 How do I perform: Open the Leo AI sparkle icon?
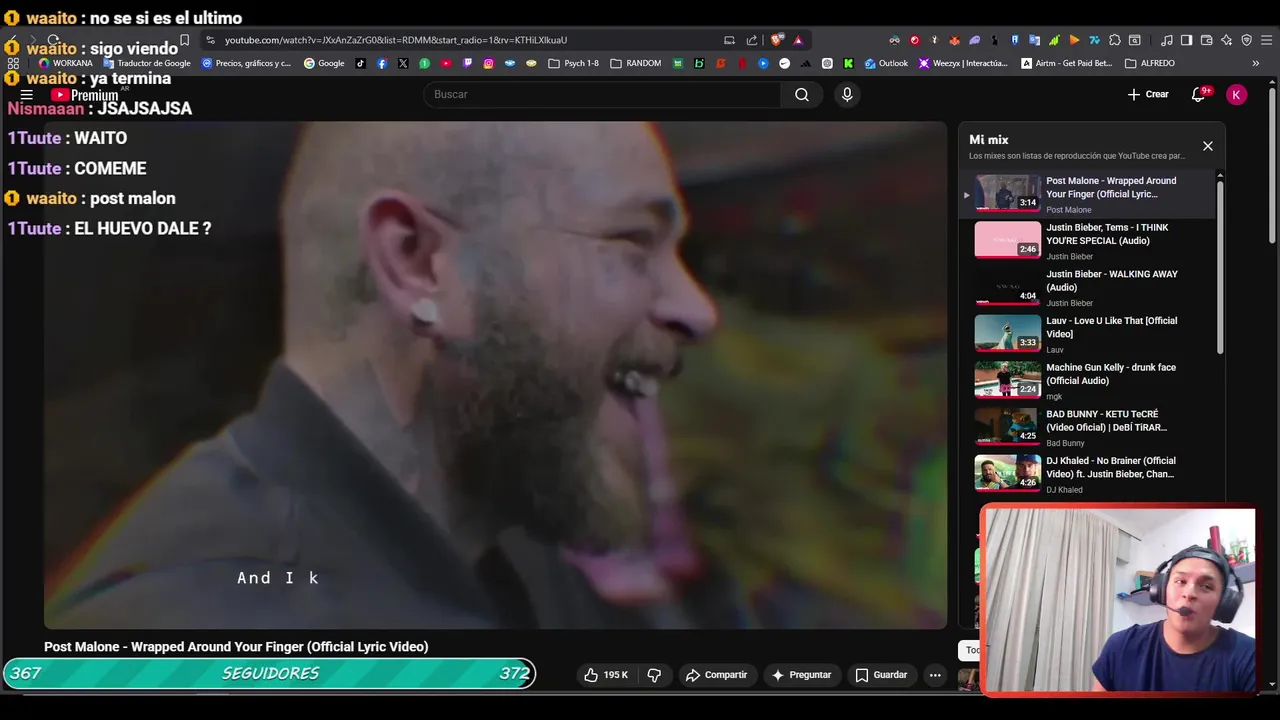coord(1227,40)
